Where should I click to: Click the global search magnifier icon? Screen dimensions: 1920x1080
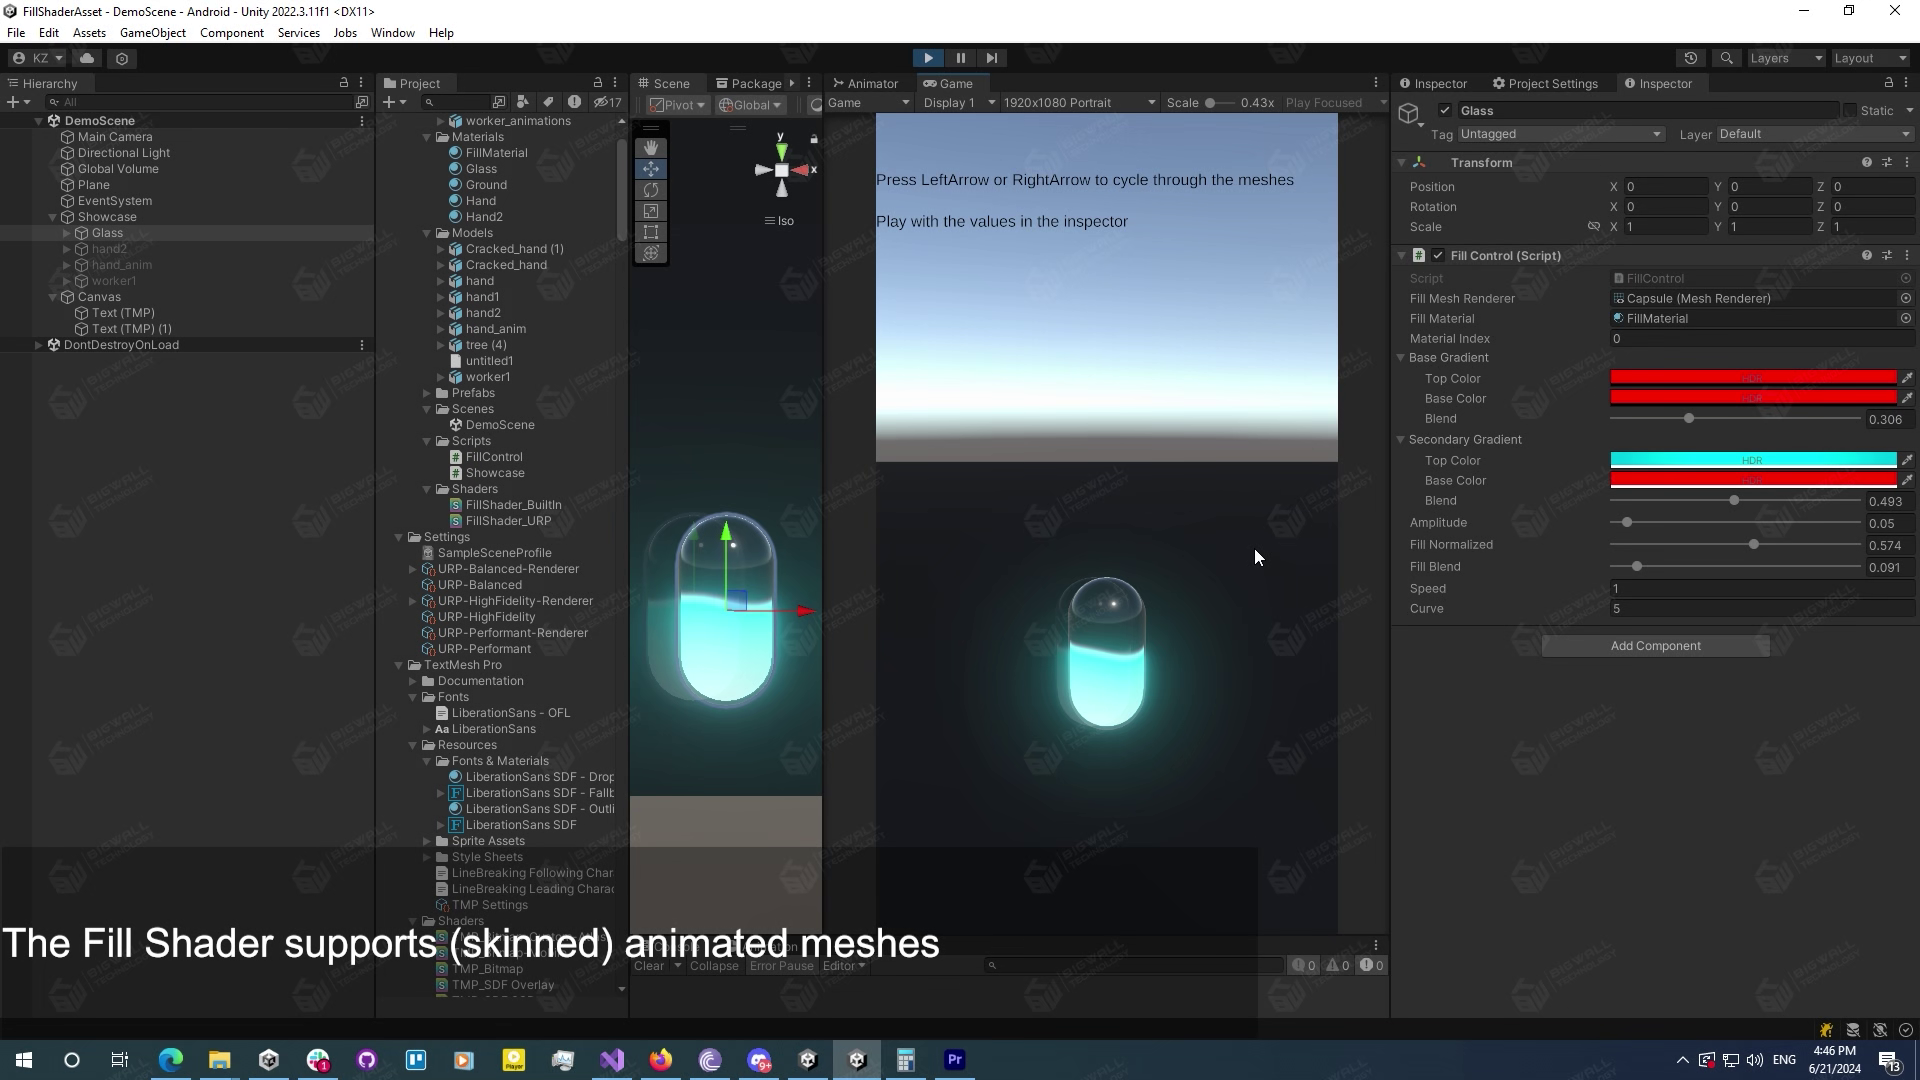coord(1726,58)
